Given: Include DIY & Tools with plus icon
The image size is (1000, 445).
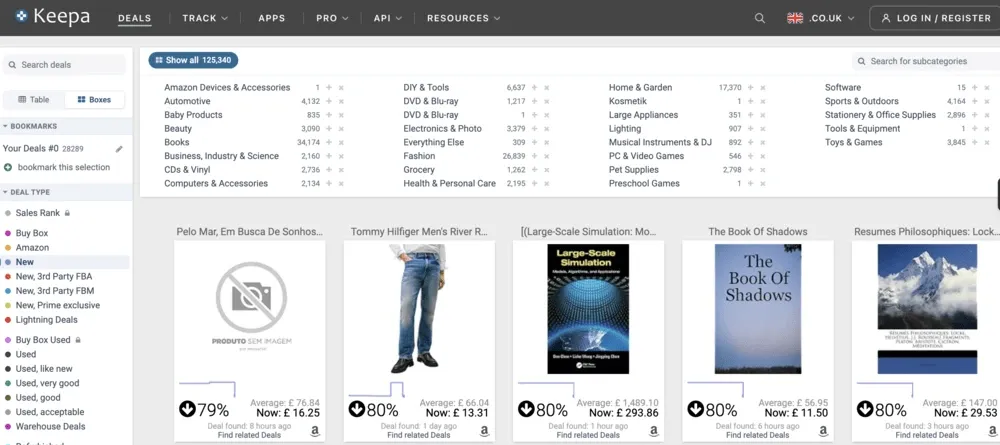Looking at the screenshot, I should 534,87.
